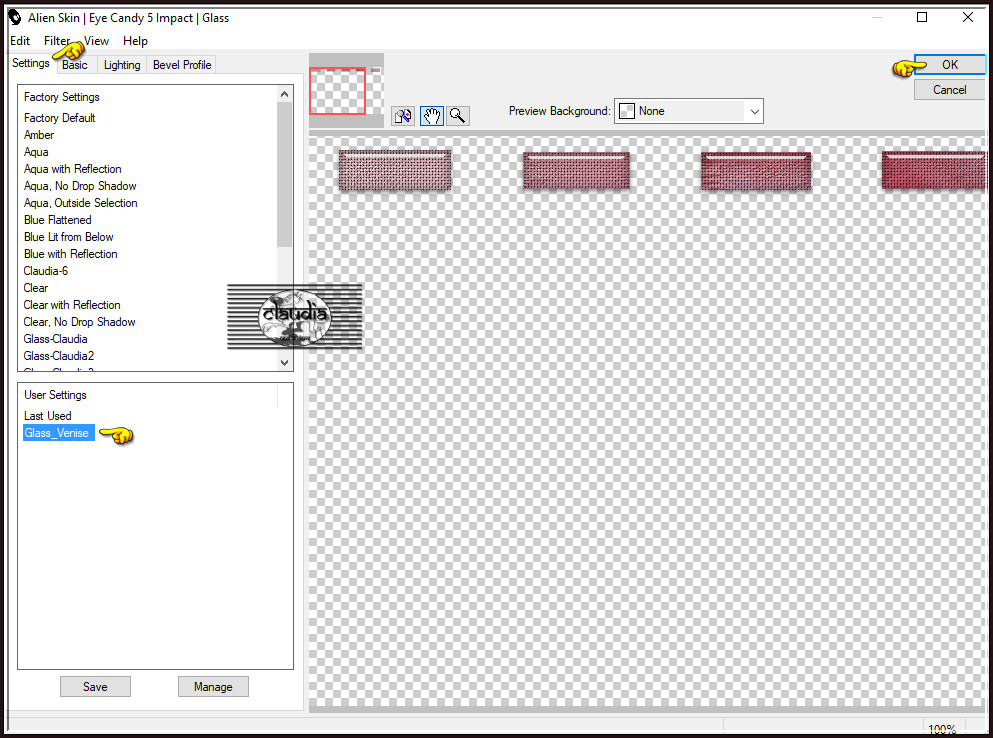
Task: Click the Cancel button
Action: coord(949,90)
